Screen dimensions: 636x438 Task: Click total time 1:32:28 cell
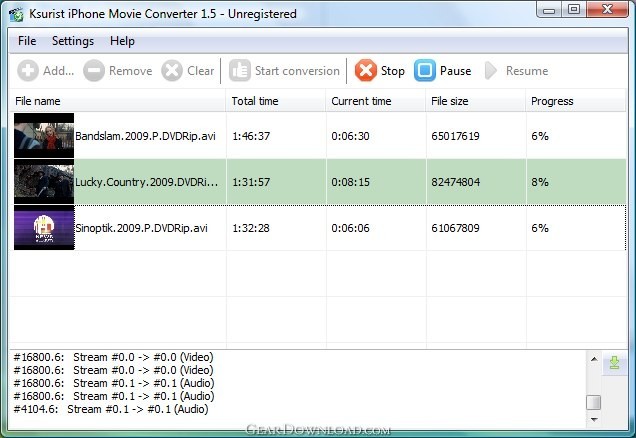tap(251, 228)
